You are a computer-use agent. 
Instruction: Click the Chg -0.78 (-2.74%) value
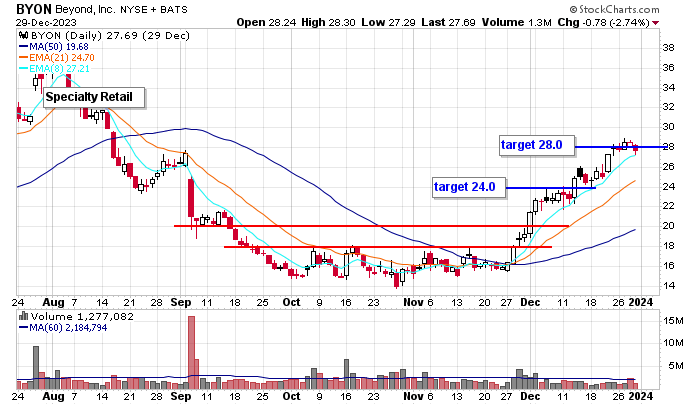pos(603,22)
